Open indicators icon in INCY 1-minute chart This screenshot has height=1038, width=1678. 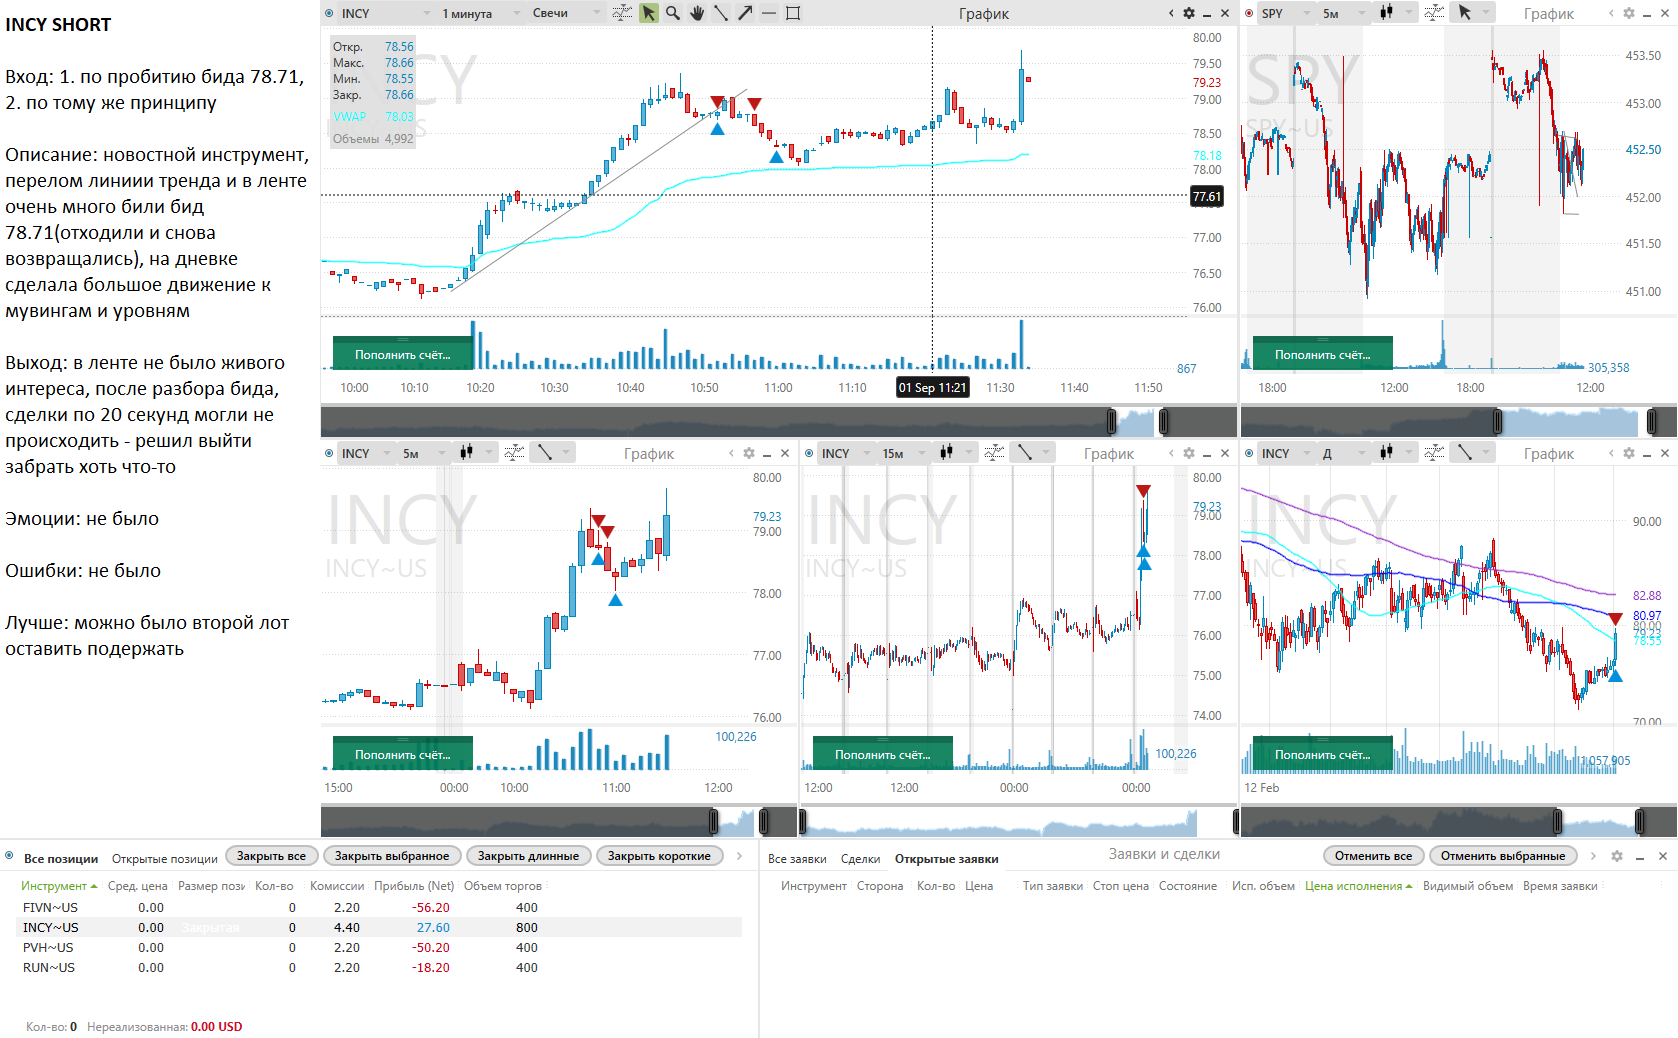[x=622, y=13]
